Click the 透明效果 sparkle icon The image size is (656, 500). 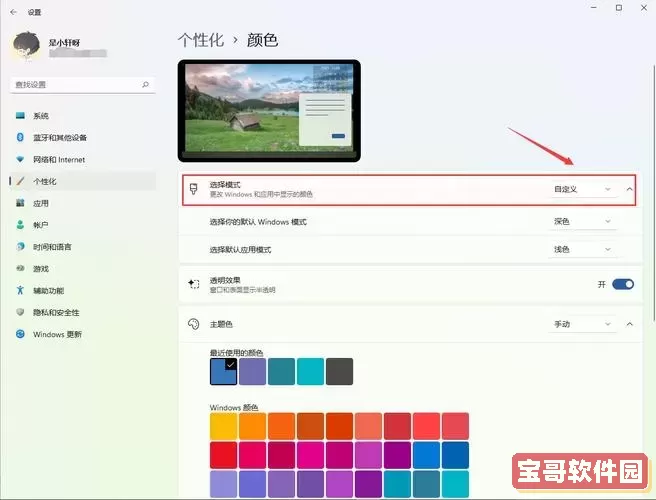tap(193, 284)
